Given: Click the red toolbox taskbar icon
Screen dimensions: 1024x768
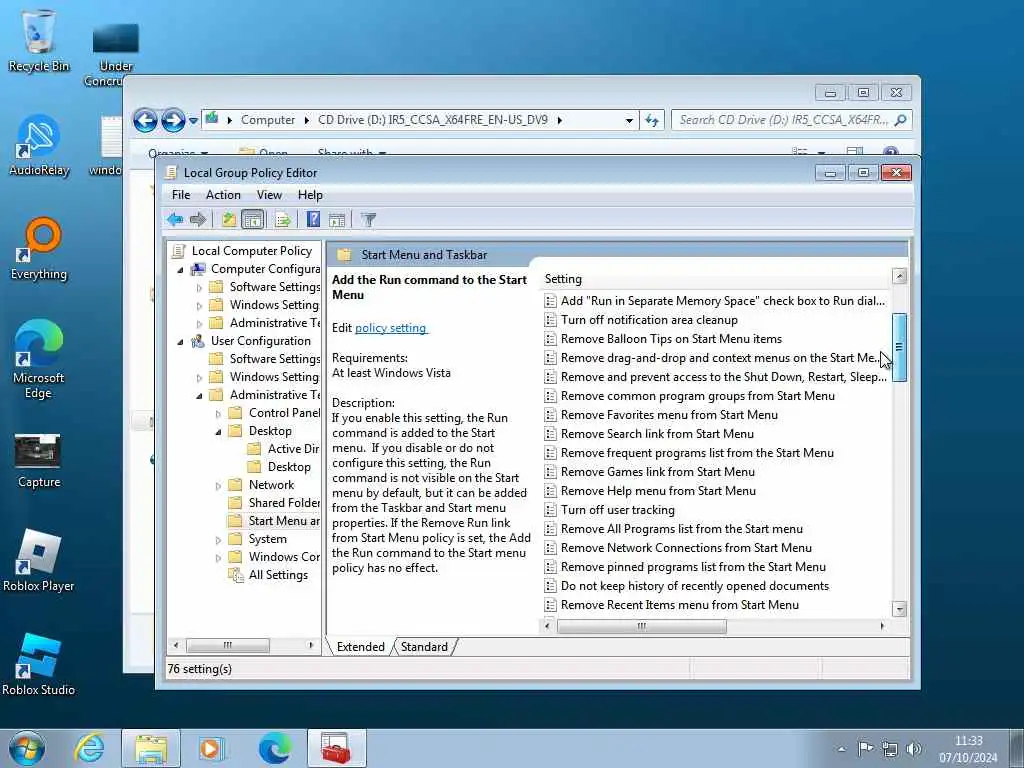Looking at the screenshot, I should coord(336,748).
